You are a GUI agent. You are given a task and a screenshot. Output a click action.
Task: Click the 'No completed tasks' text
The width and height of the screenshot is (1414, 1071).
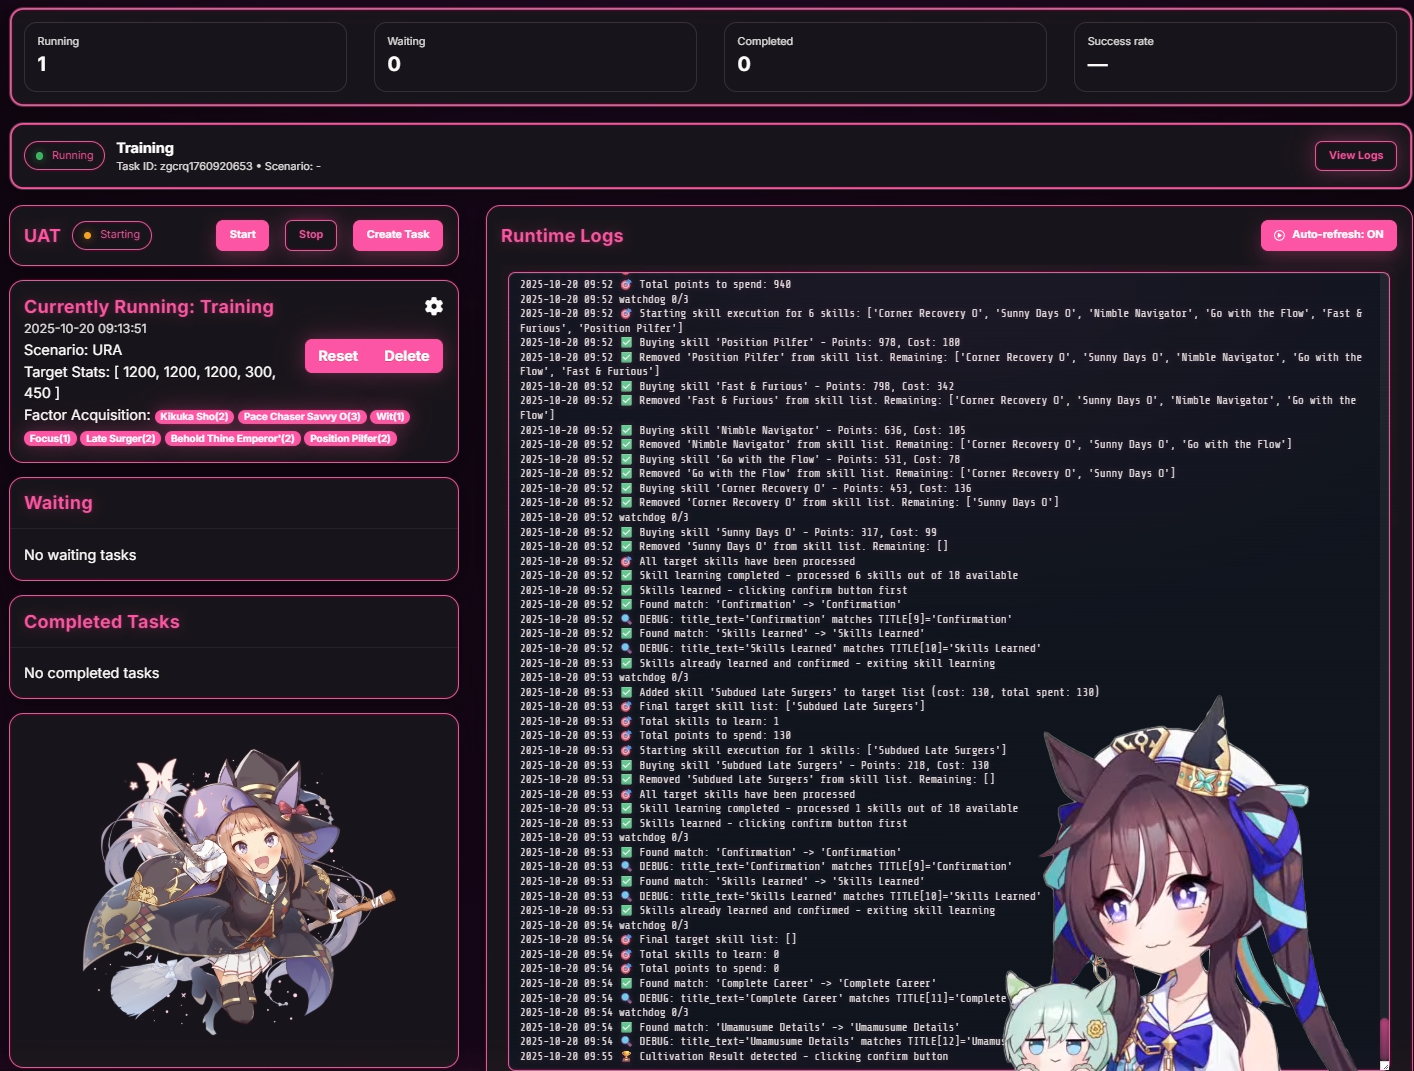92,673
